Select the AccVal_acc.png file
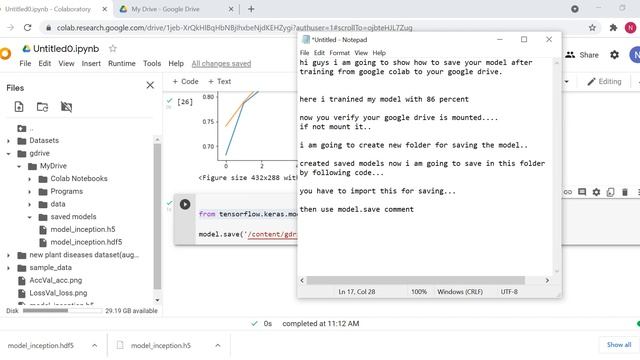 pyautogui.click(x=56, y=280)
